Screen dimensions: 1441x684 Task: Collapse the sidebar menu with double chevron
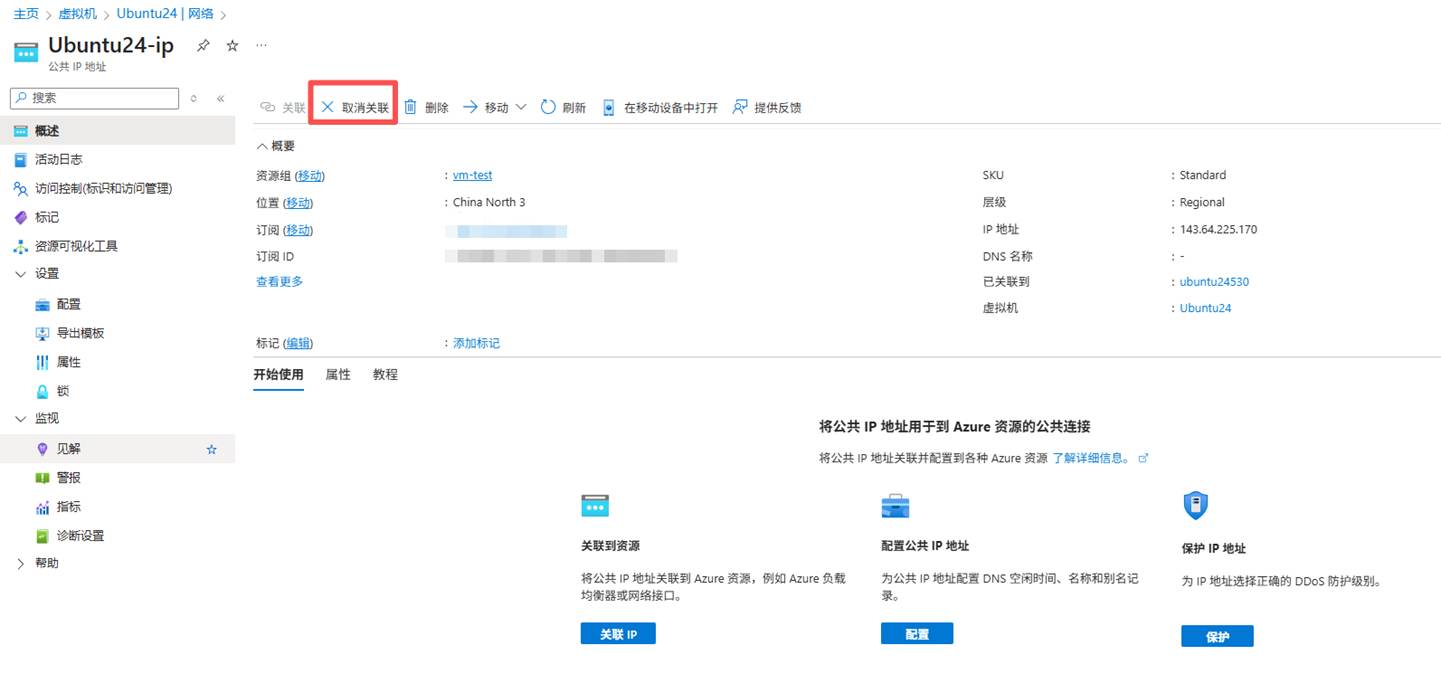tap(221, 98)
